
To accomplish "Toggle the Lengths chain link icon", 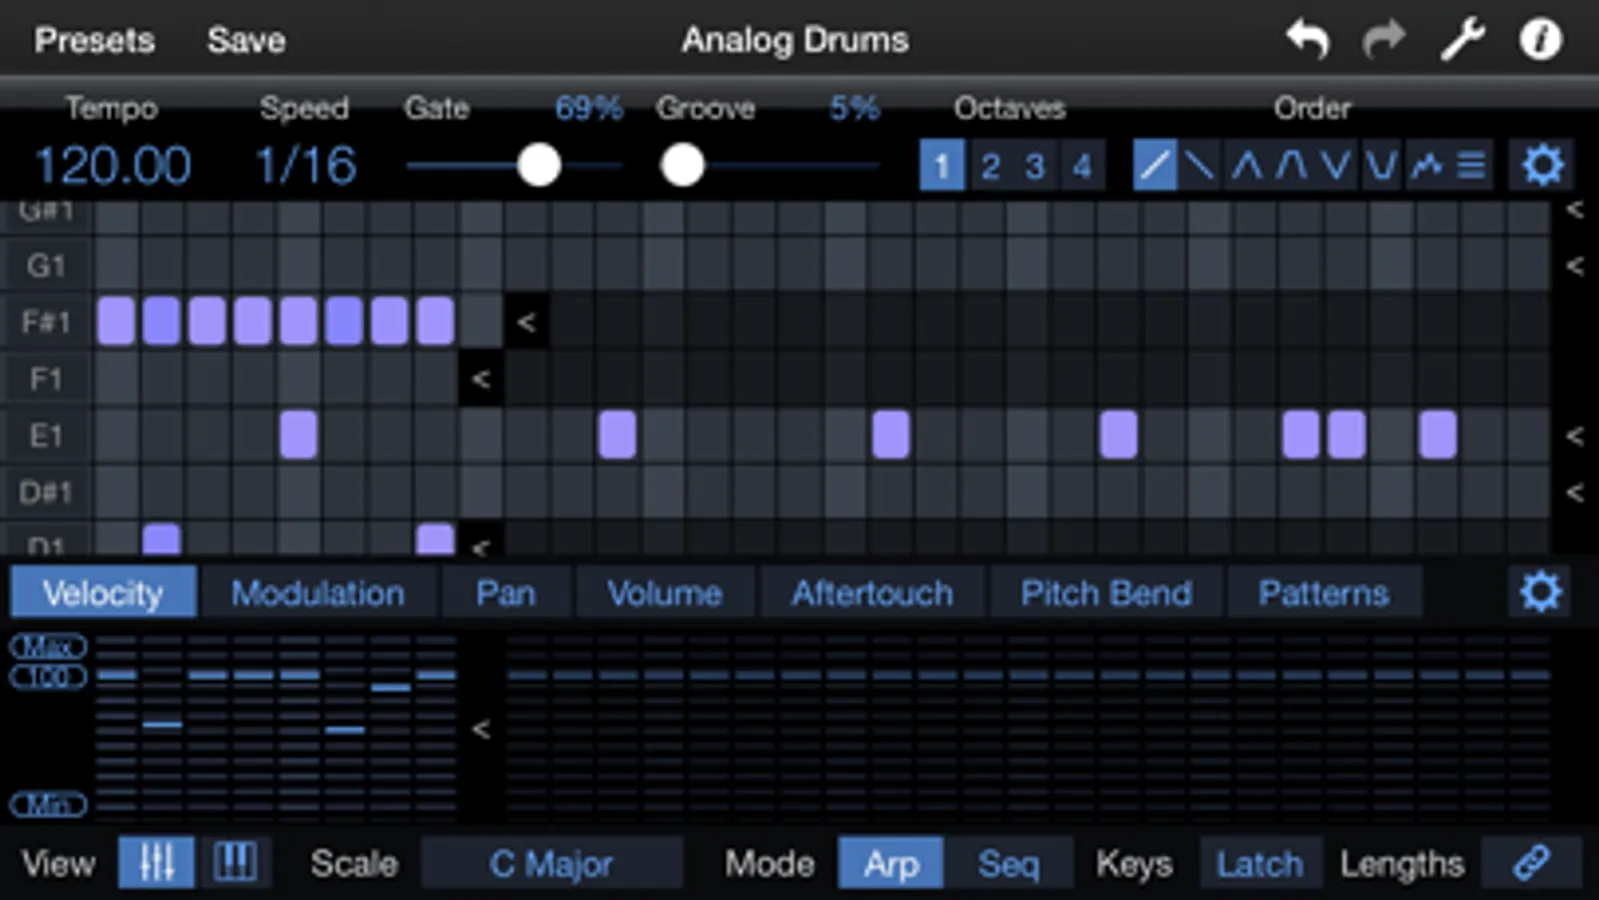I will click(1532, 862).
